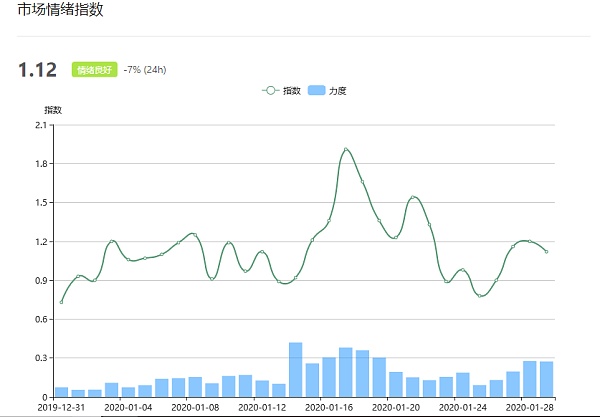This screenshot has height=417, width=600.
Task: Click the first blue bar at 2019-12-31
Action: [x=61, y=392]
